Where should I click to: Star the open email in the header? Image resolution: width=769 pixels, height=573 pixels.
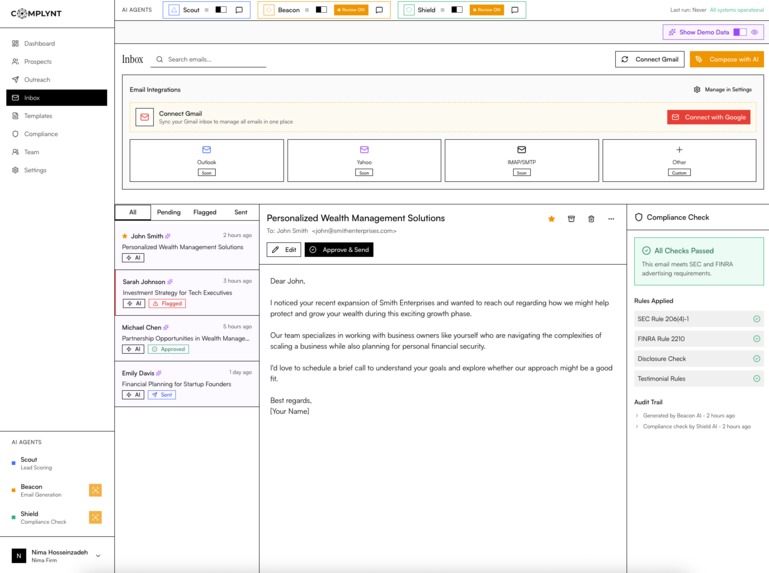coord(551,219)
